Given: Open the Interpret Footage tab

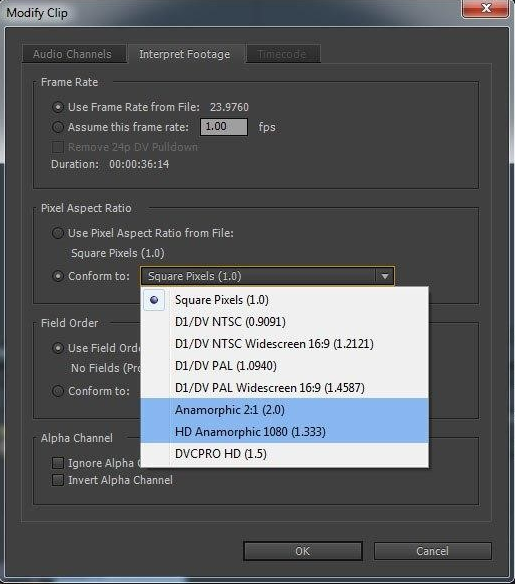Looking at the screenshot, I should 185,54.
